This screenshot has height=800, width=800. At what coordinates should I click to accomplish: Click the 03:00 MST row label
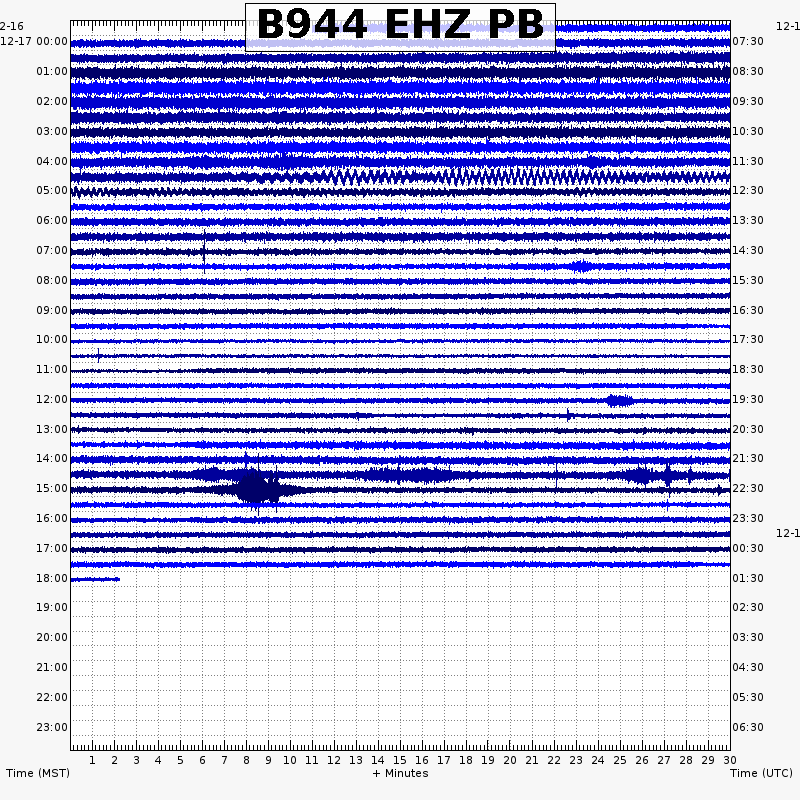[x=52, y=131]
